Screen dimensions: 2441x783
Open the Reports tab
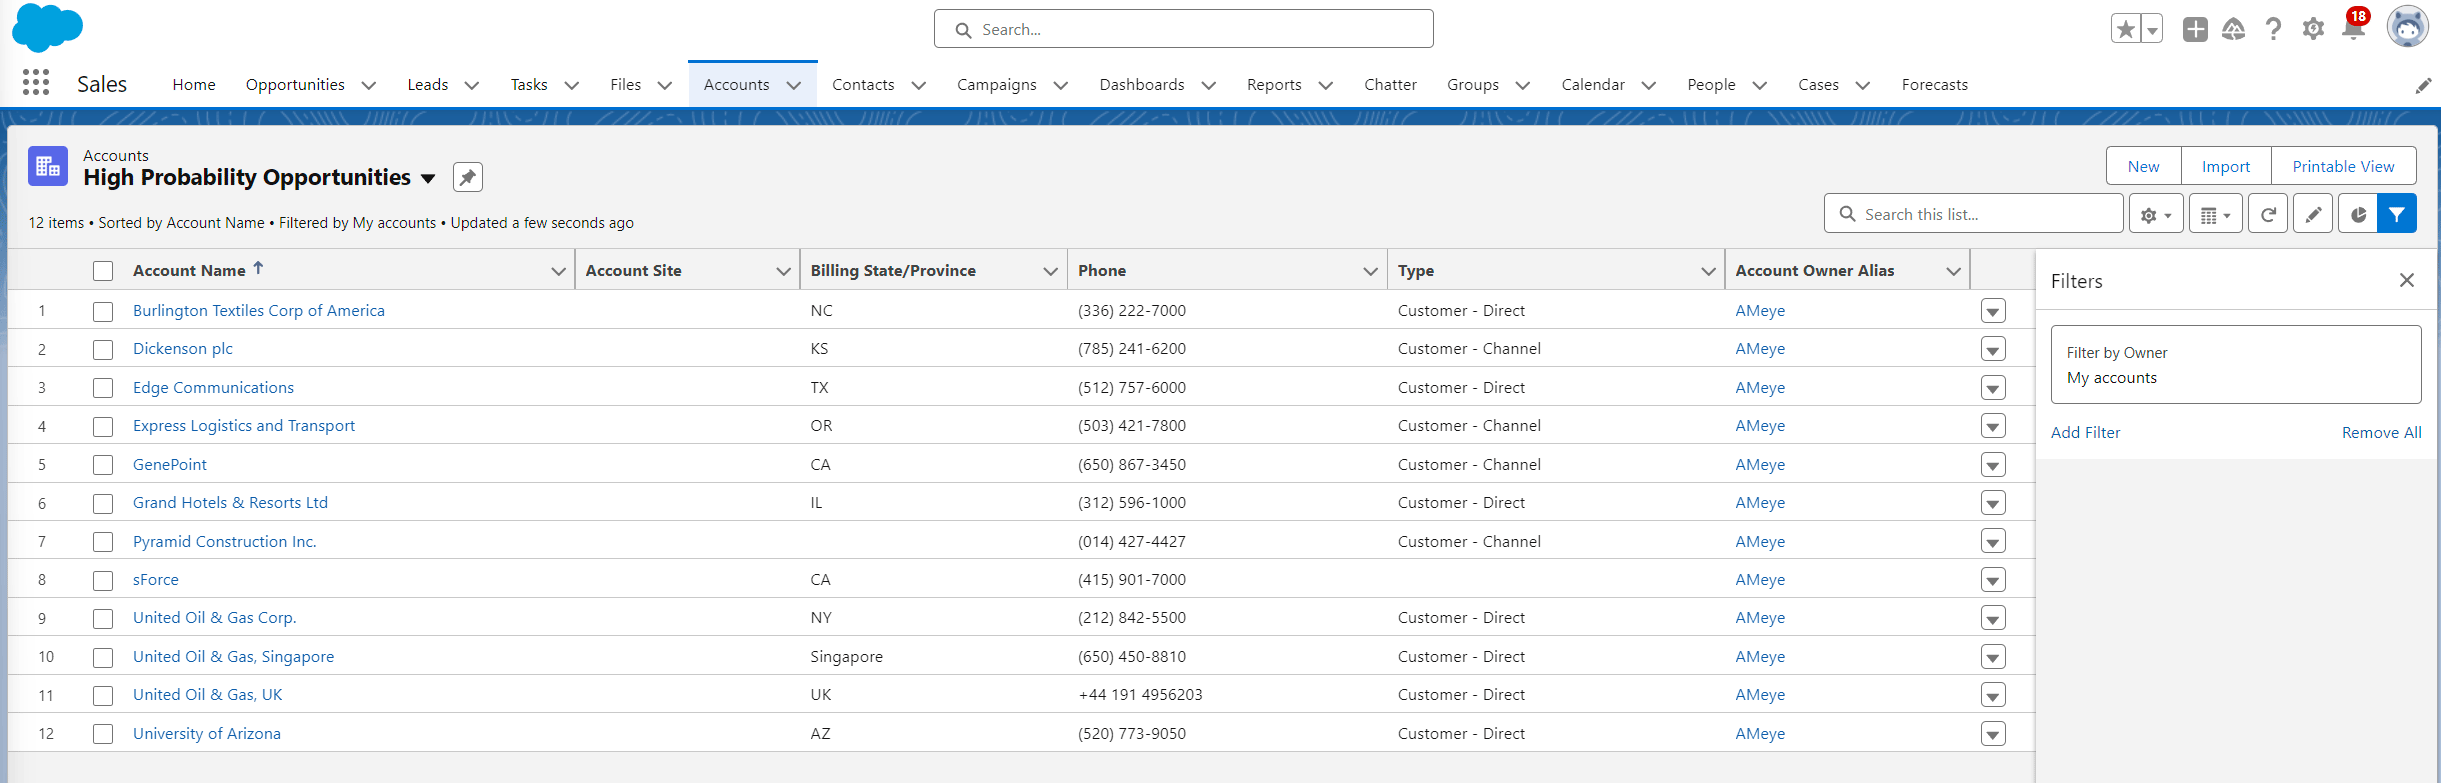click(x=1274, y=85)
